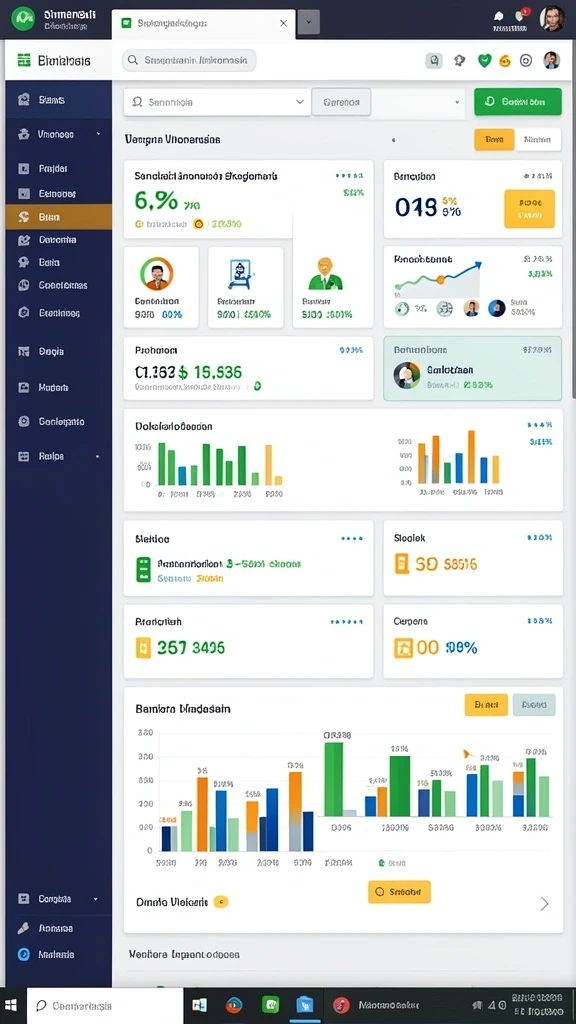Open the shield icon with red badge
The height and width of the screenshot is (1024, 576).
coord(521,16)
